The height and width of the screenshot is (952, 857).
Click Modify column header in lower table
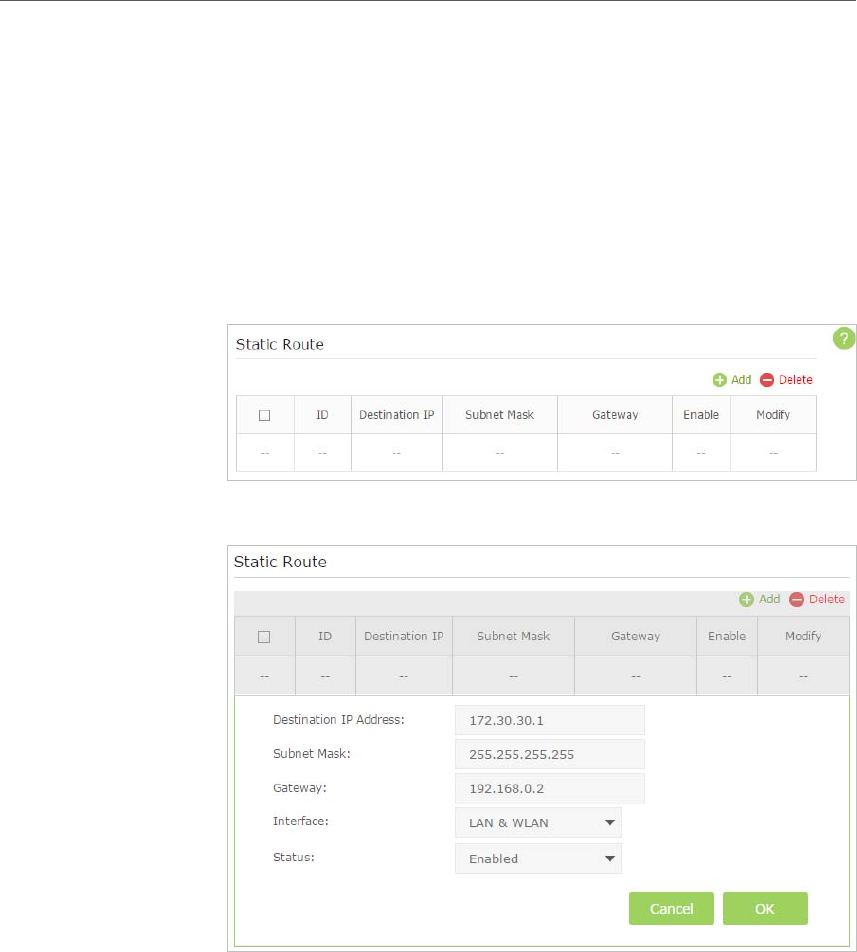pyautogui.click(x=803, y=636)
